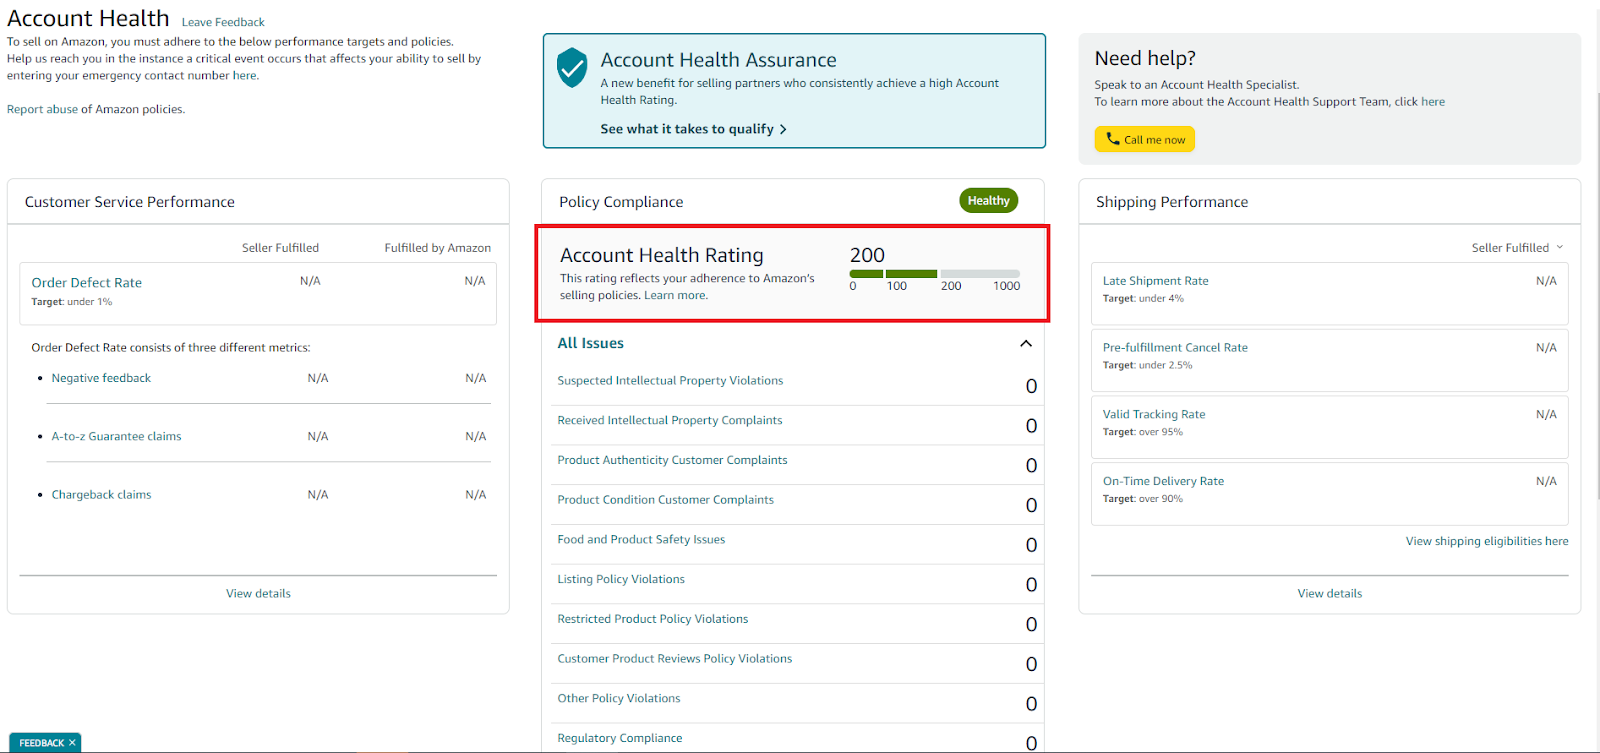
Task: Click the Need help? heading
Action: coord(1145,58)
